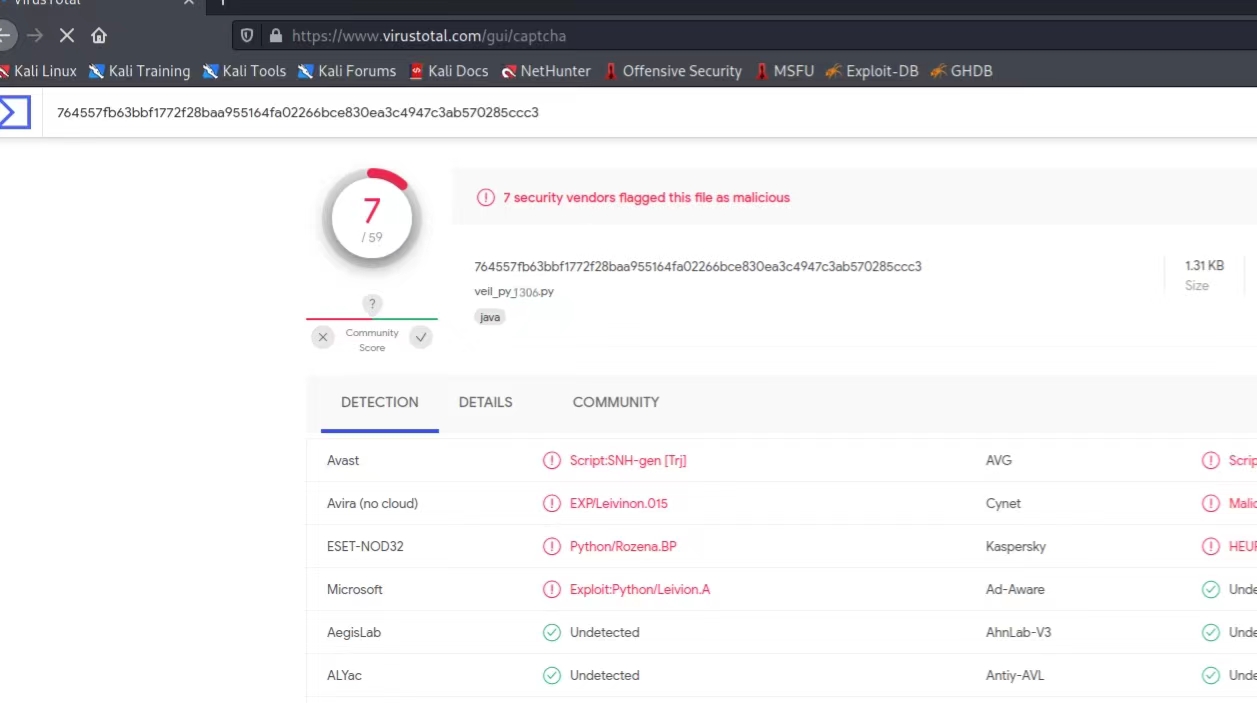Viewport: 1257px width, 703px height.
Task: Click Kaspersky detection alert icon
Action: [x=1211, y=546]
